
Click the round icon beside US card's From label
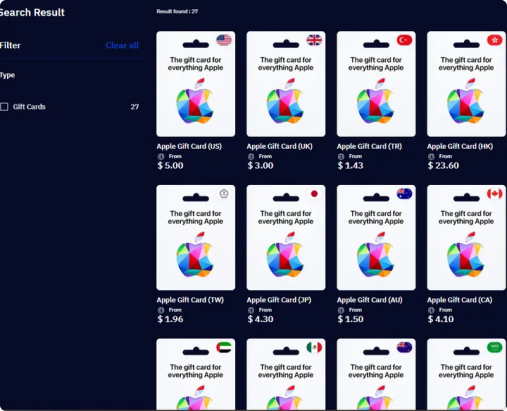(x=161, y=156)
